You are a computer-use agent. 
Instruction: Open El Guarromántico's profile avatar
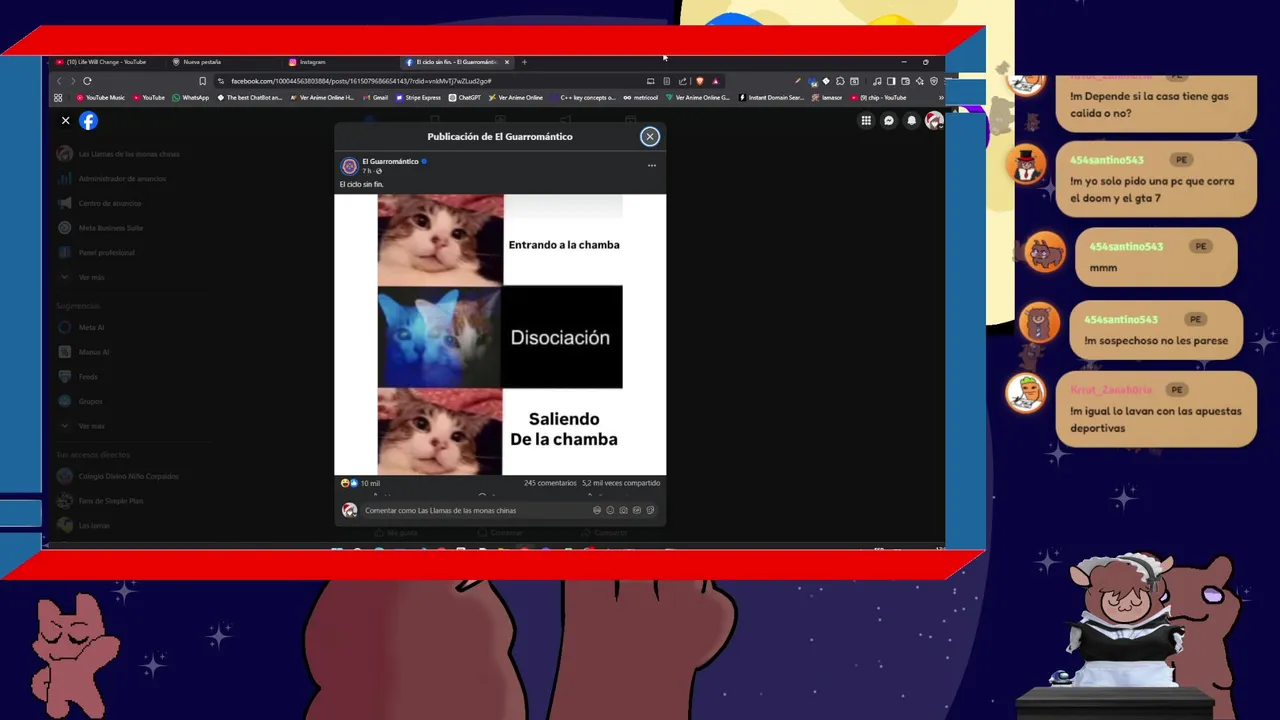(349, 166)
